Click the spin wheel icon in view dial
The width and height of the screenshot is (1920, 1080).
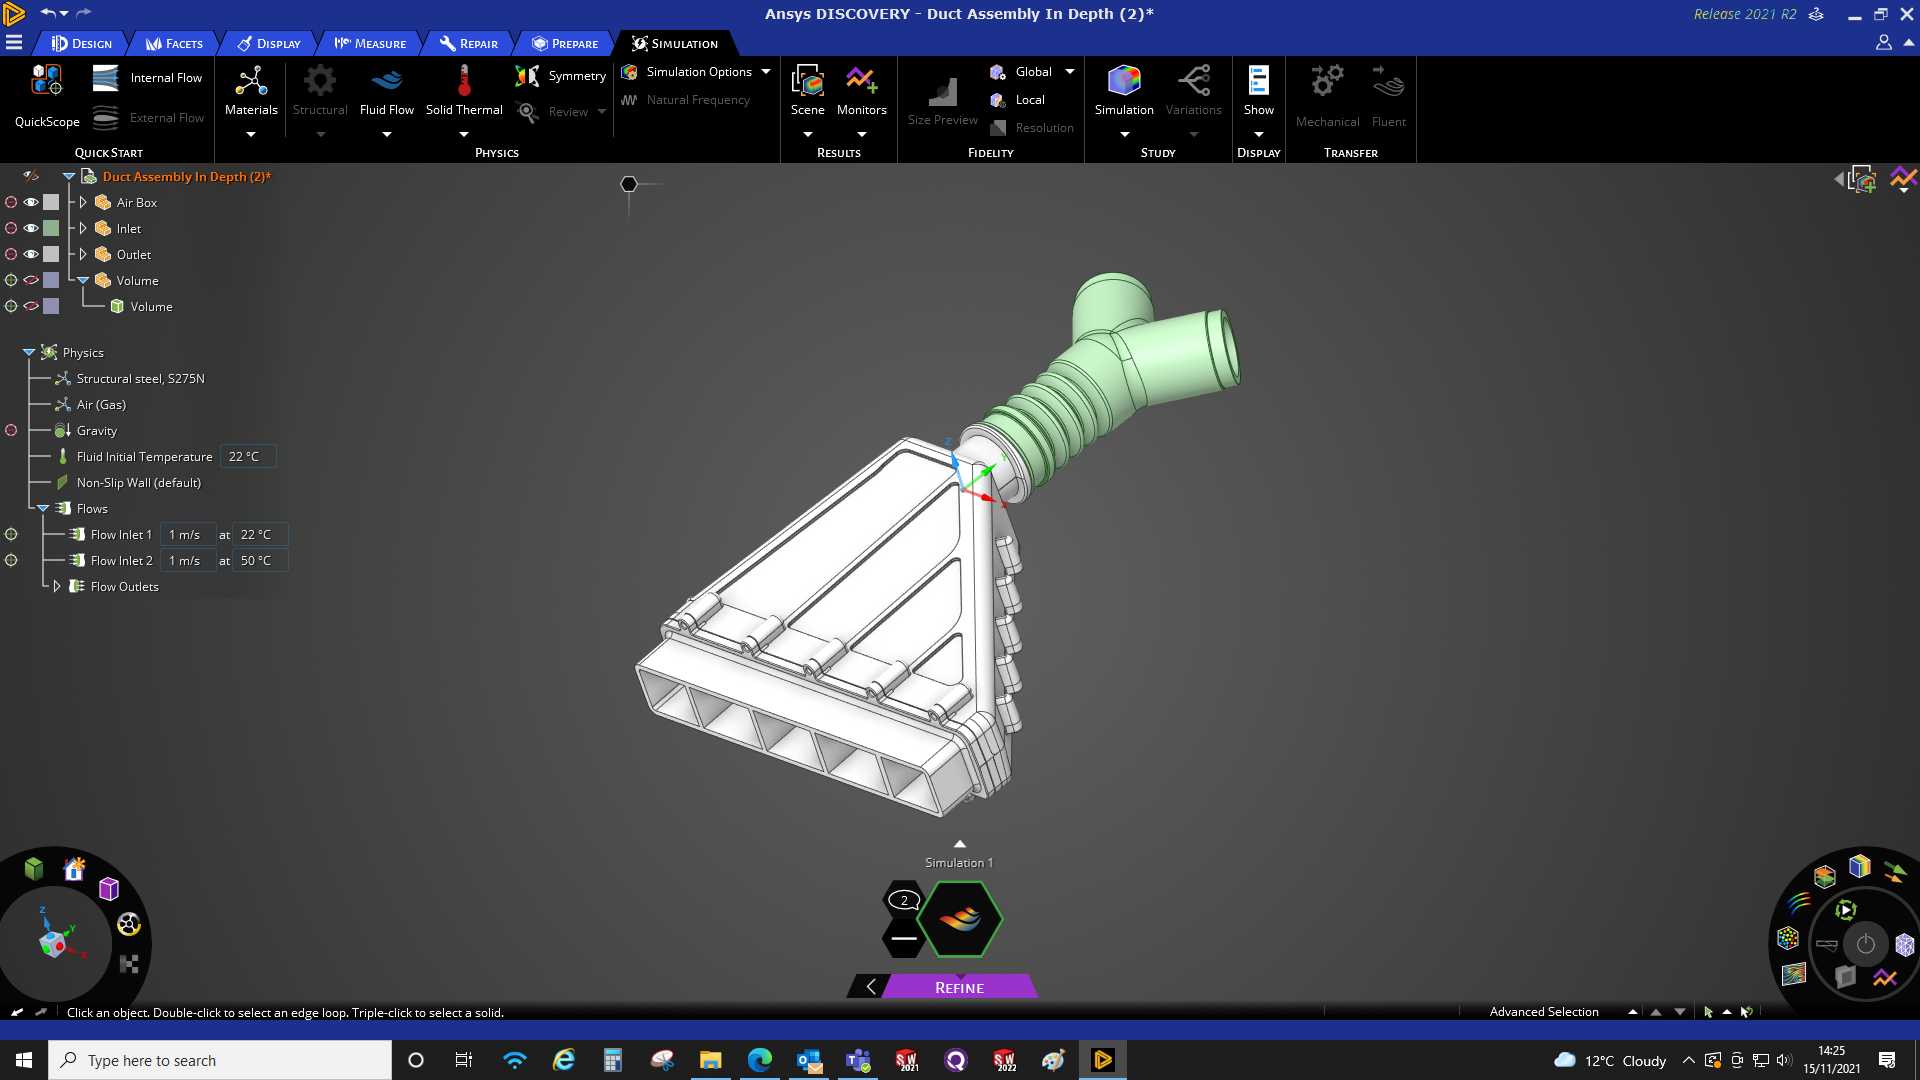[129, 924]
